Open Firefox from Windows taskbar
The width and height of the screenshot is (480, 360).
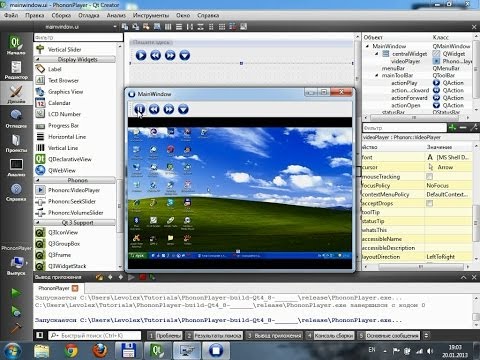click(x=100, y=350)
